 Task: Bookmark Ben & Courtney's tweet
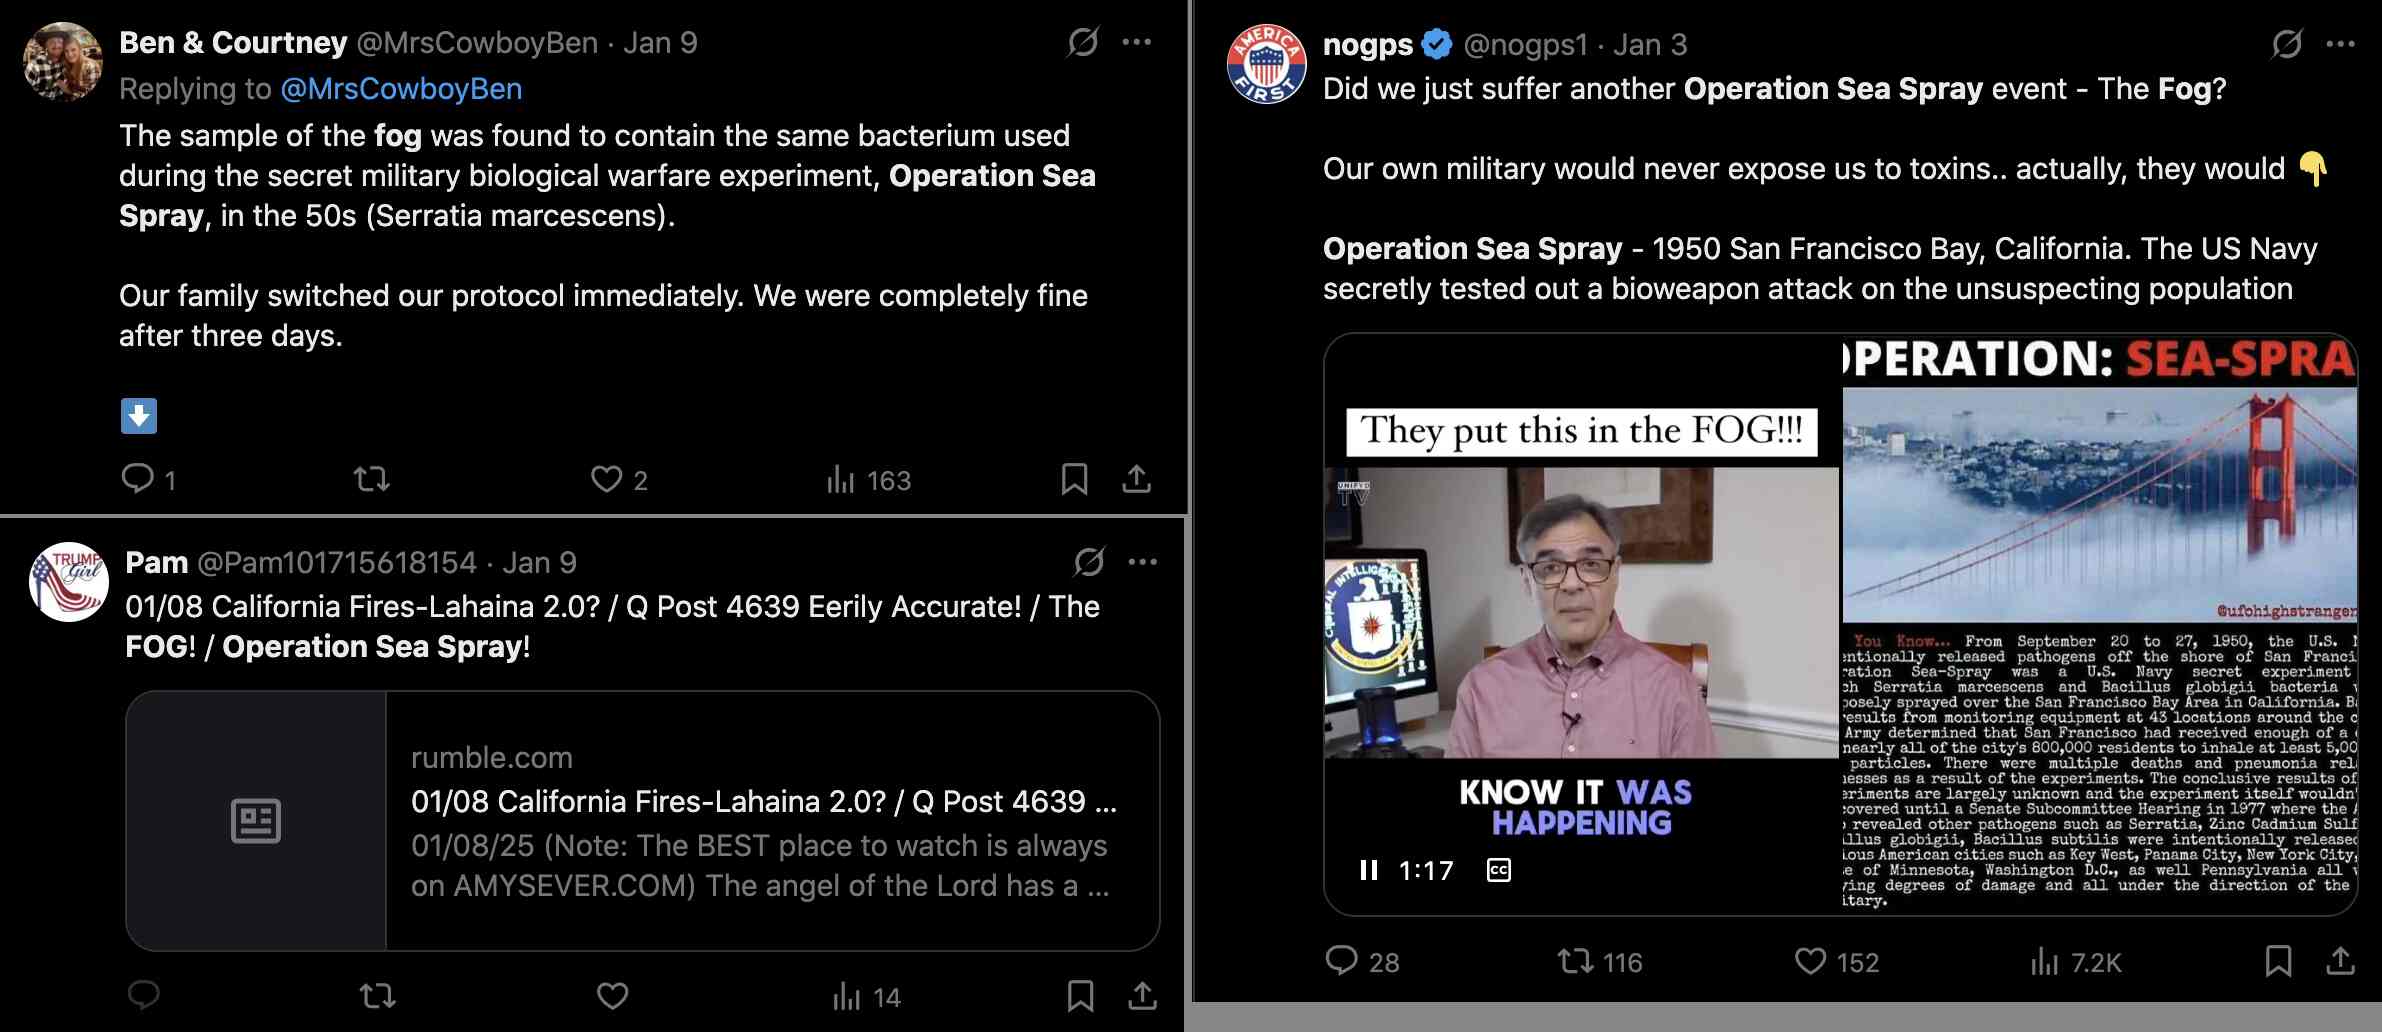coord(1074,479)
